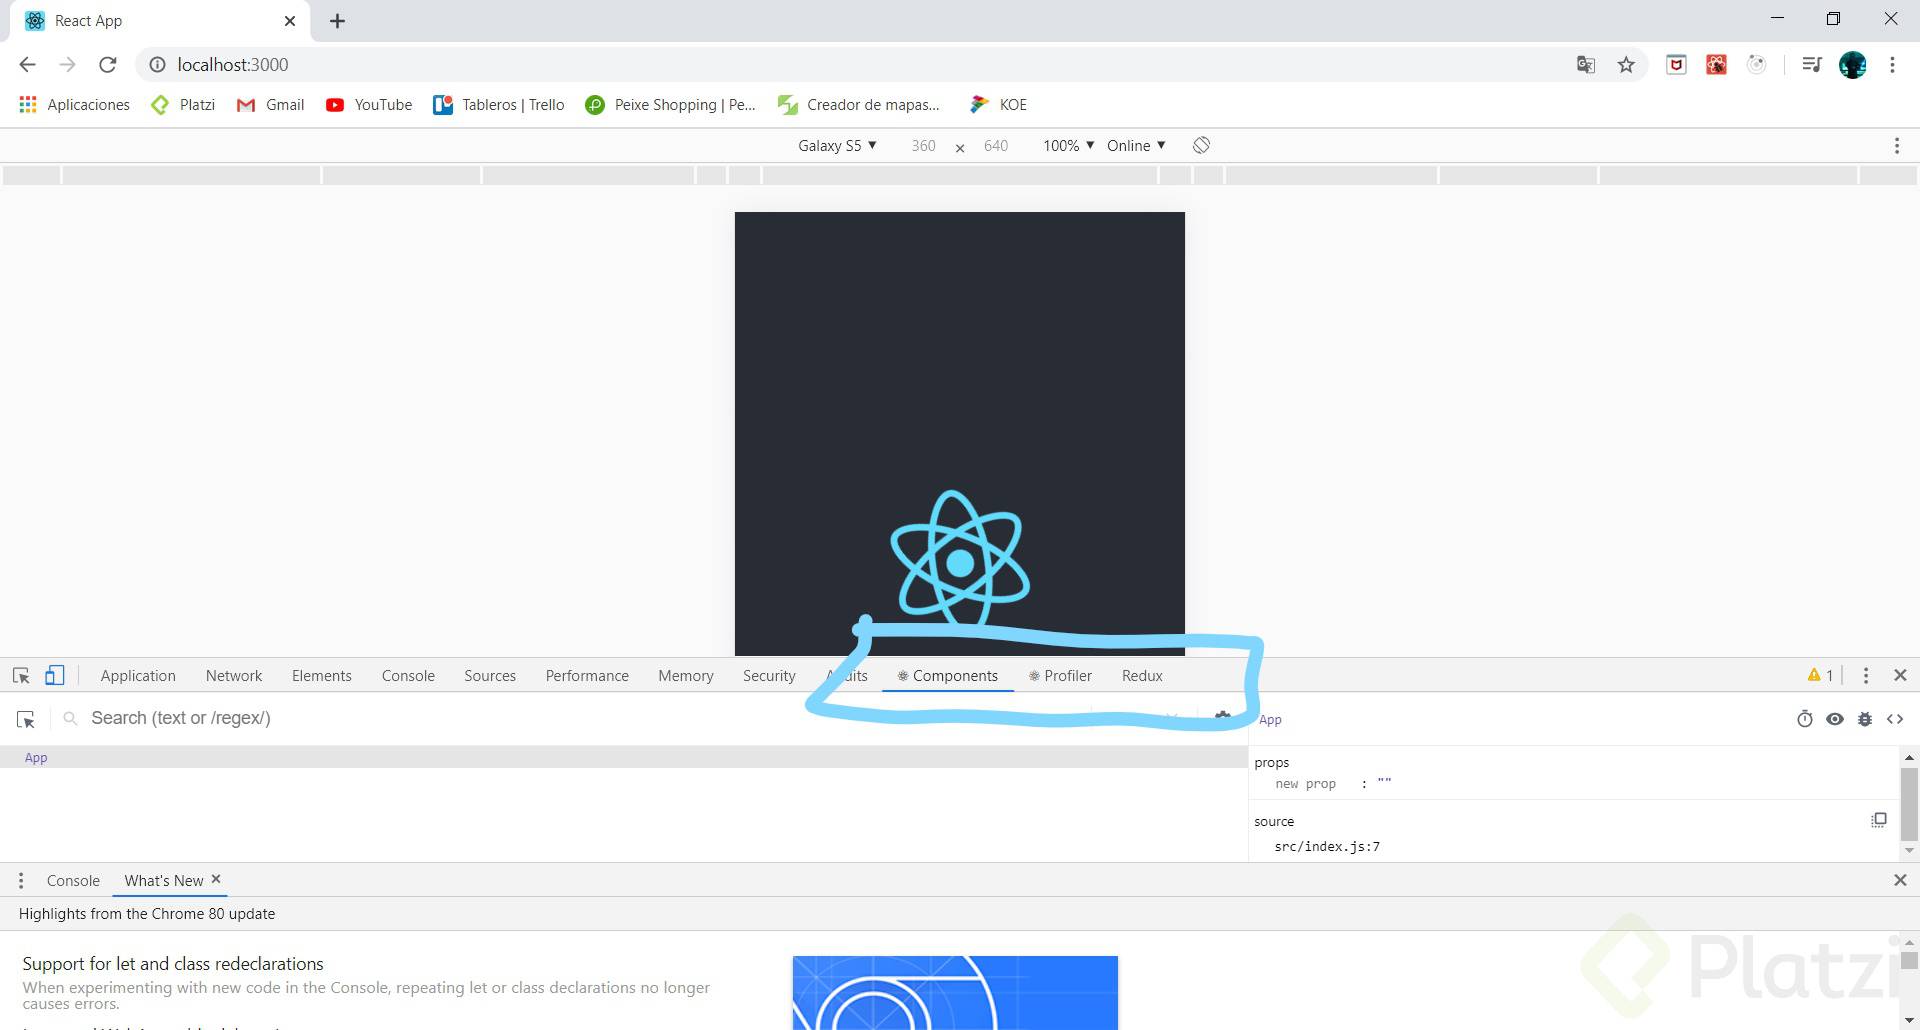
Task: Click the copy icon next to source path
Action: (1880, 820)
